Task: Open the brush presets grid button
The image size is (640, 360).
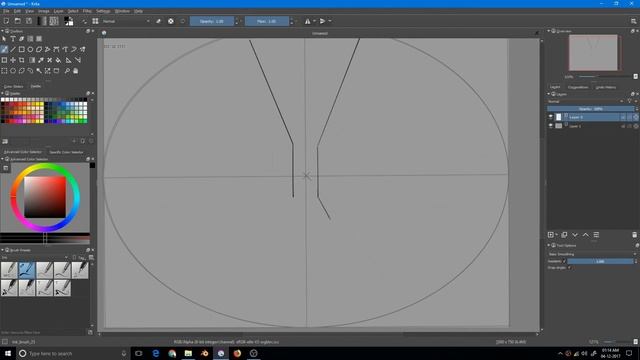Action: [x=95, y=21]
